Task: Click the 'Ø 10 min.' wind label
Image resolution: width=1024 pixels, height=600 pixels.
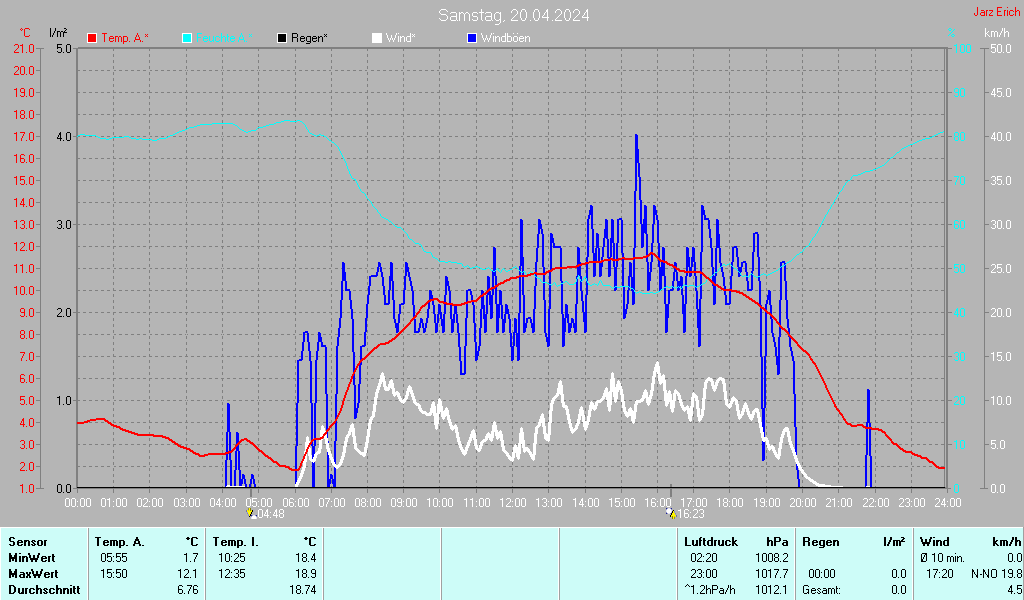Action: click(x=942, y=558)
